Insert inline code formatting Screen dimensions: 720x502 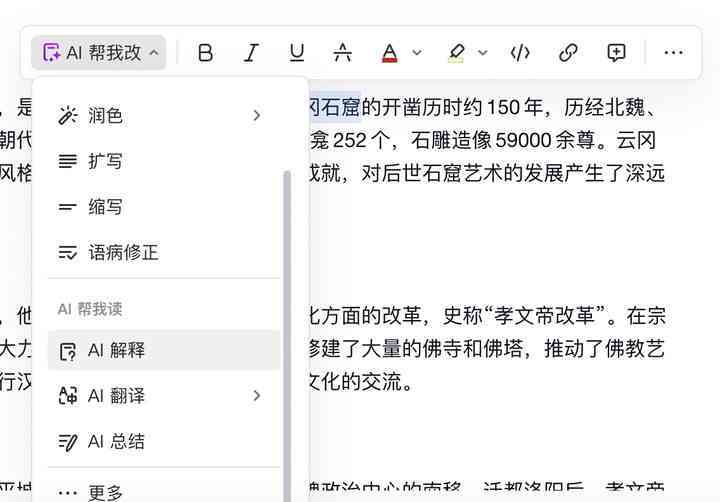point(520,53)
